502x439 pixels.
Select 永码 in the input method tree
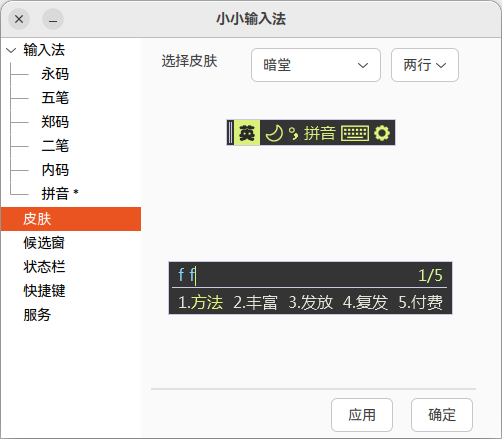tap(55, 74)
